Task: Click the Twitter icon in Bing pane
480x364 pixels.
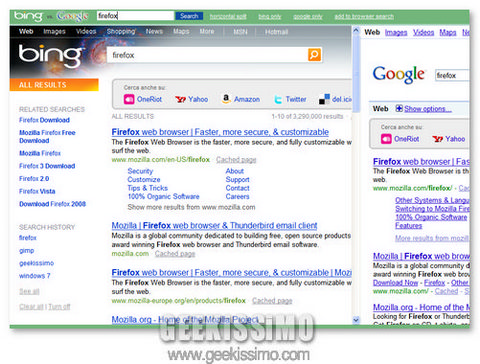Action: tap(278, 99)
